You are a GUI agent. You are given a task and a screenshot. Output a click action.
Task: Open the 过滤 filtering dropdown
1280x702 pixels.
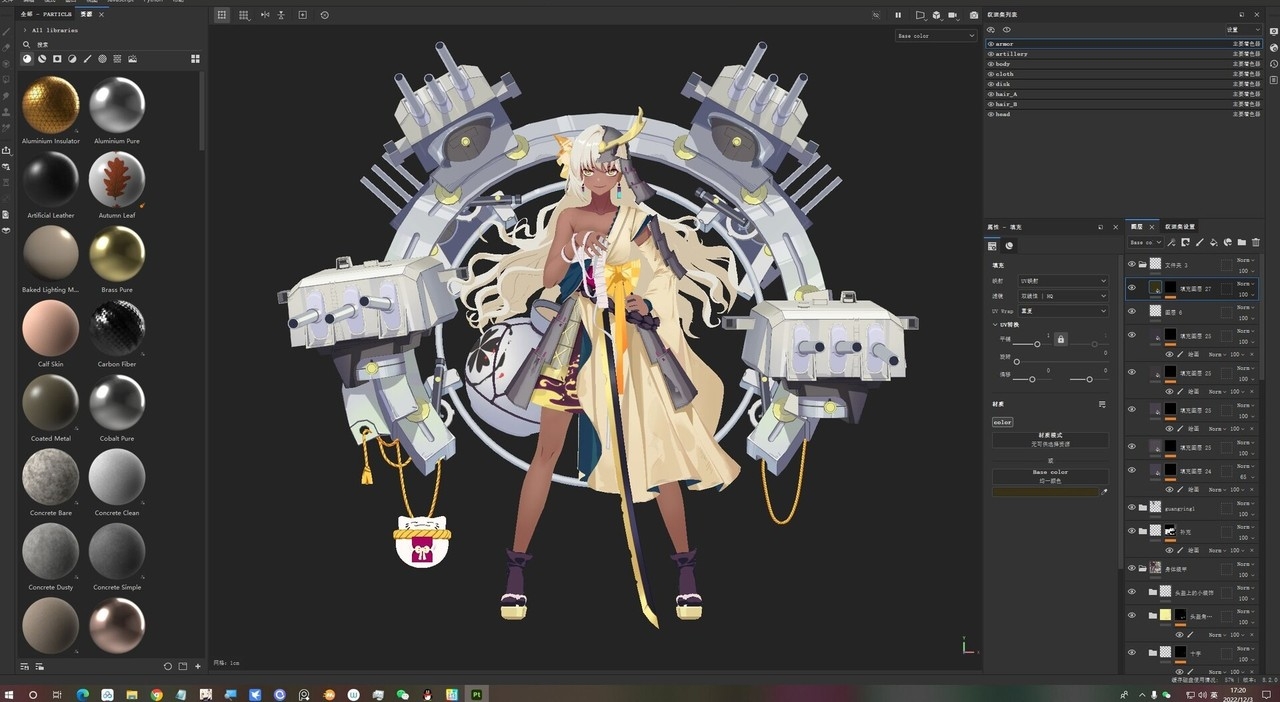point(1063,296)
